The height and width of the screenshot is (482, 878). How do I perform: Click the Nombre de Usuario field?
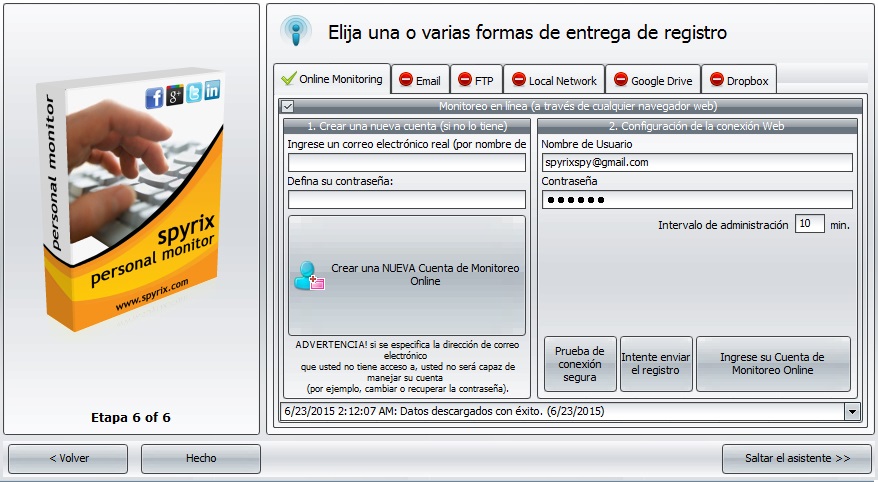pos(697,163)
